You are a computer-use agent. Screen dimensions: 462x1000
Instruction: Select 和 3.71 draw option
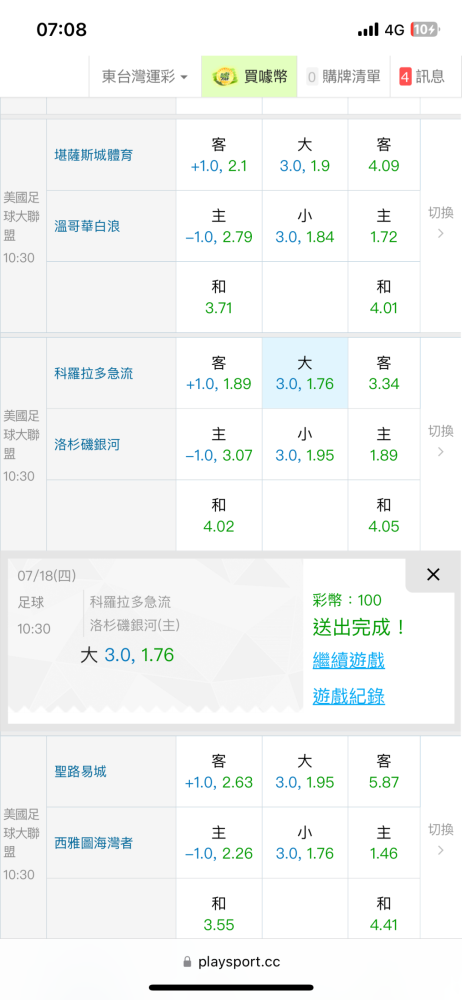219,297
